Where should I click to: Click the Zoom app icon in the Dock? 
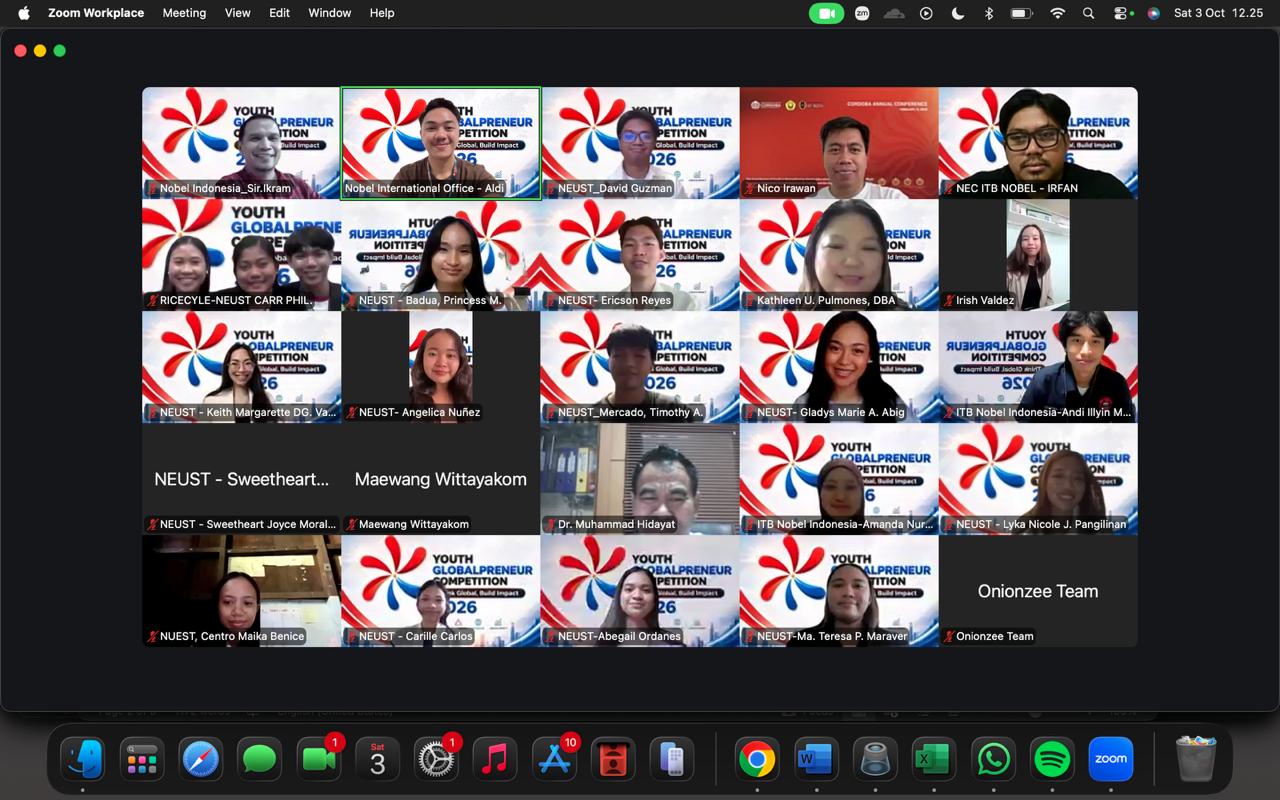point(1111,759)
